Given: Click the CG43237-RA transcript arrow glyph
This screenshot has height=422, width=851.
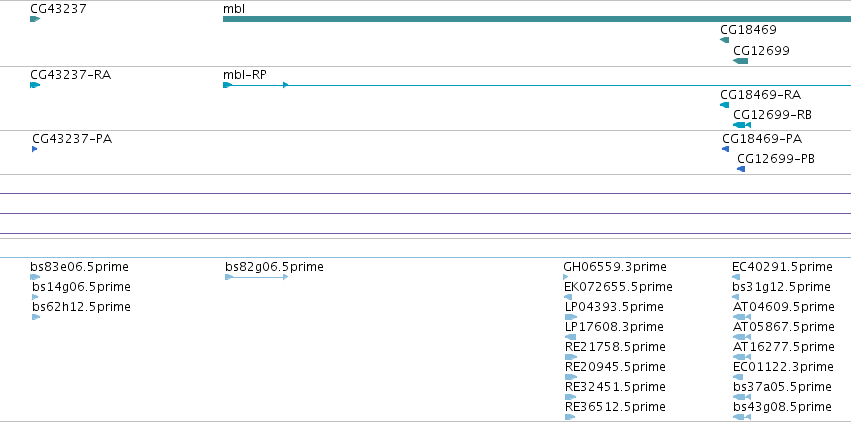Looking at the screenshot, I should pyautogui.click(x=35, y=85).
